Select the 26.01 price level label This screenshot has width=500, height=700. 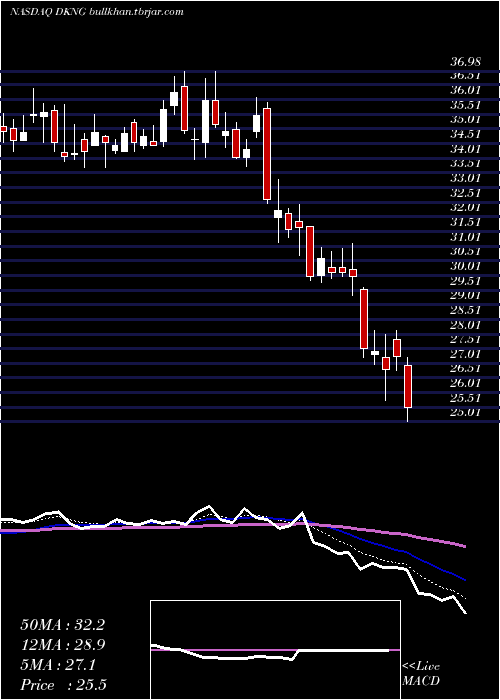click(465, 383)
